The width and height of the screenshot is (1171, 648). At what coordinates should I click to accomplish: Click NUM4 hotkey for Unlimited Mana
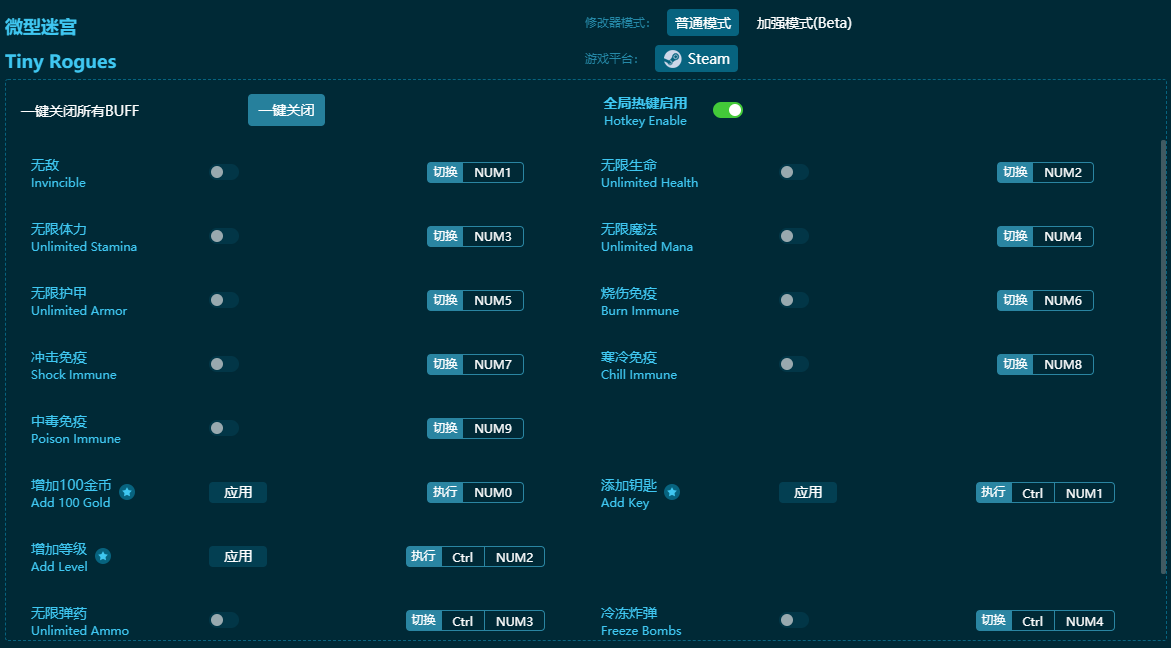pos(1063,237)
